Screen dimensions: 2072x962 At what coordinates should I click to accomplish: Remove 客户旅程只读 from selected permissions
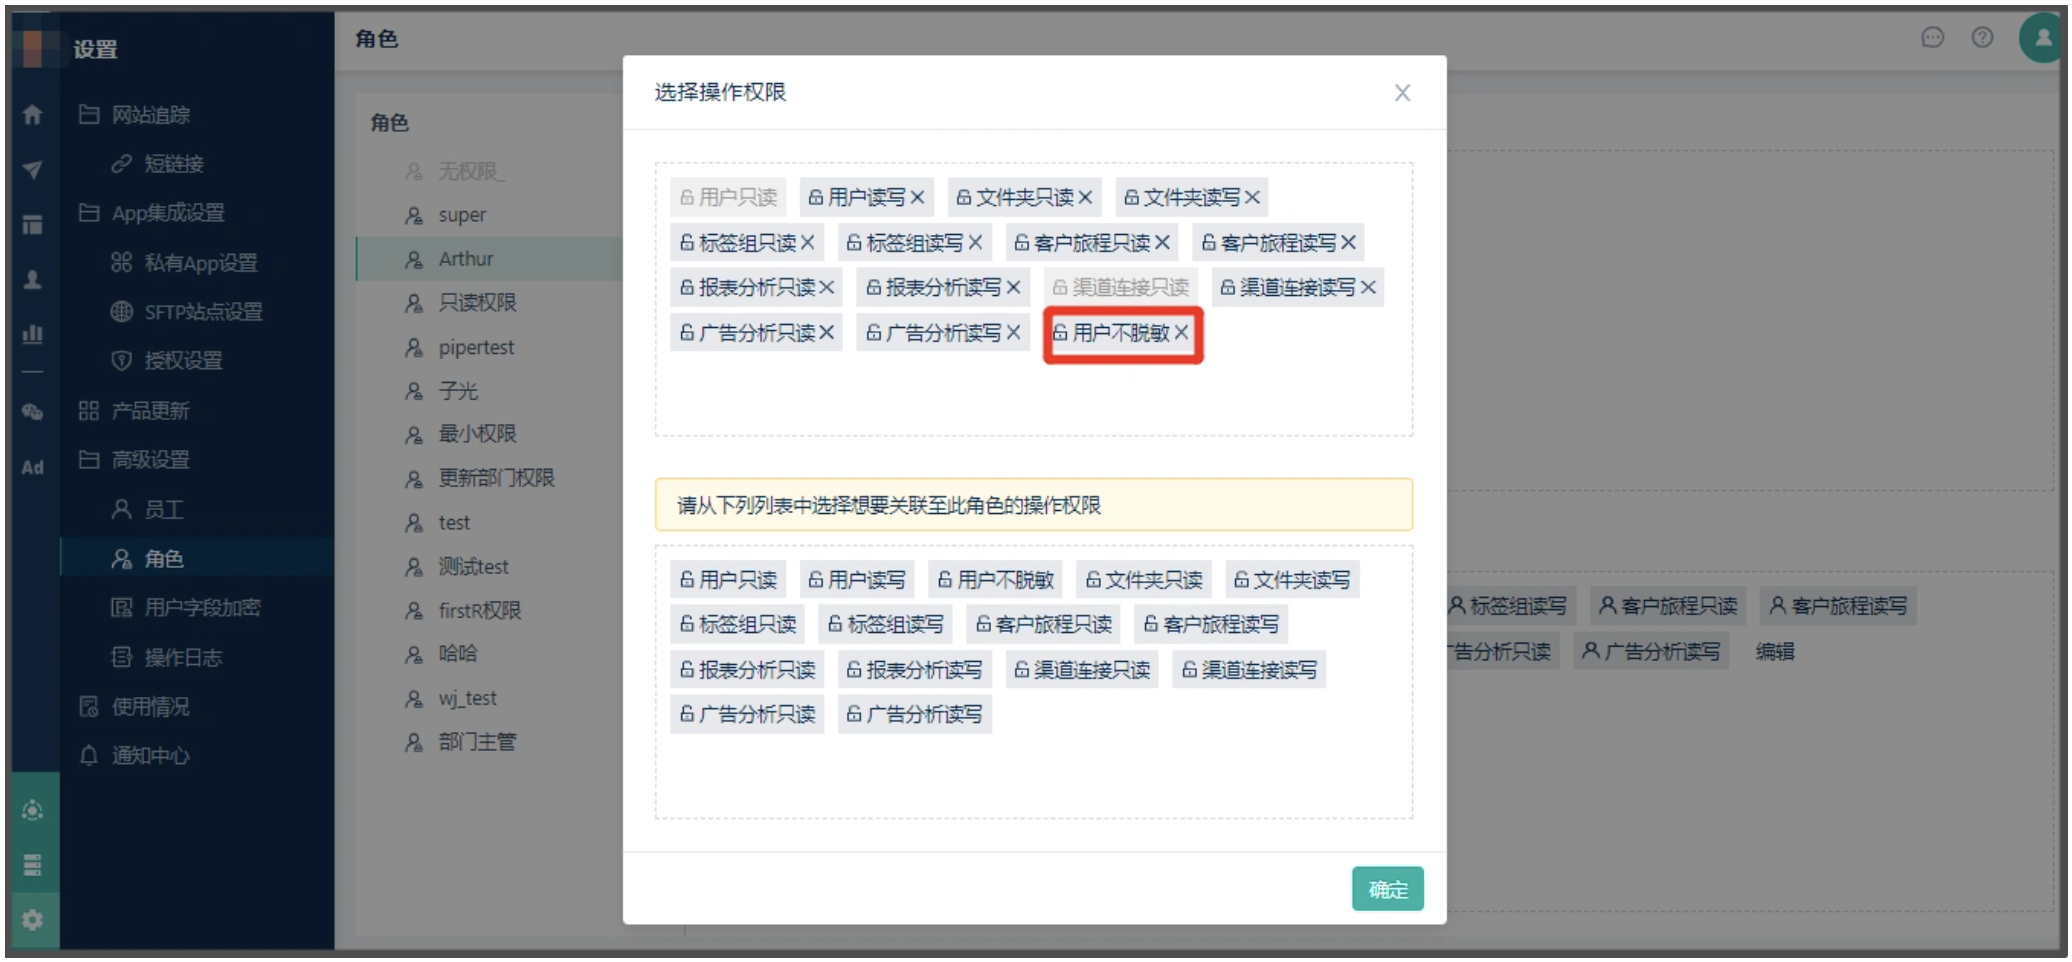(1162, 243)
